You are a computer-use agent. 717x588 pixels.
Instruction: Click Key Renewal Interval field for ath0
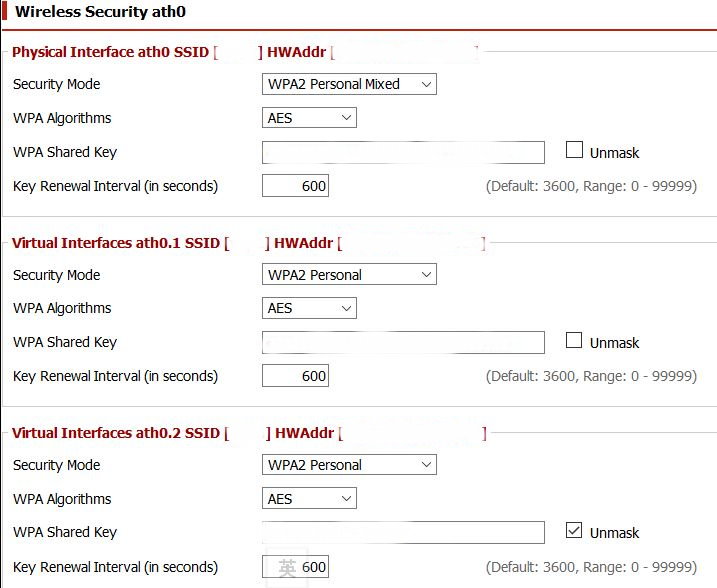pos(295,186)
